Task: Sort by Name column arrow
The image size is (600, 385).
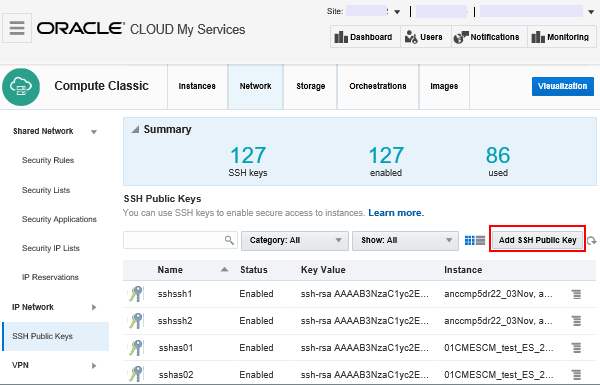Action: coord(225,270)
